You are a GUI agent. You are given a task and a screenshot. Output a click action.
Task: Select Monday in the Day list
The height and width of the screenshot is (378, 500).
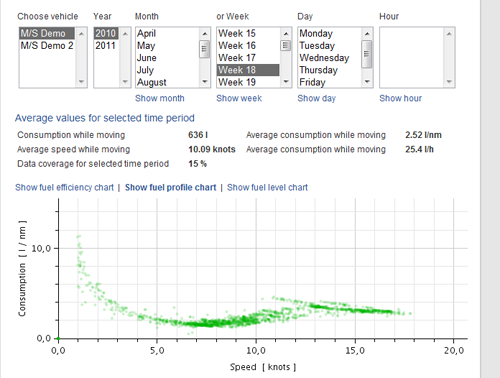point(329,33)
